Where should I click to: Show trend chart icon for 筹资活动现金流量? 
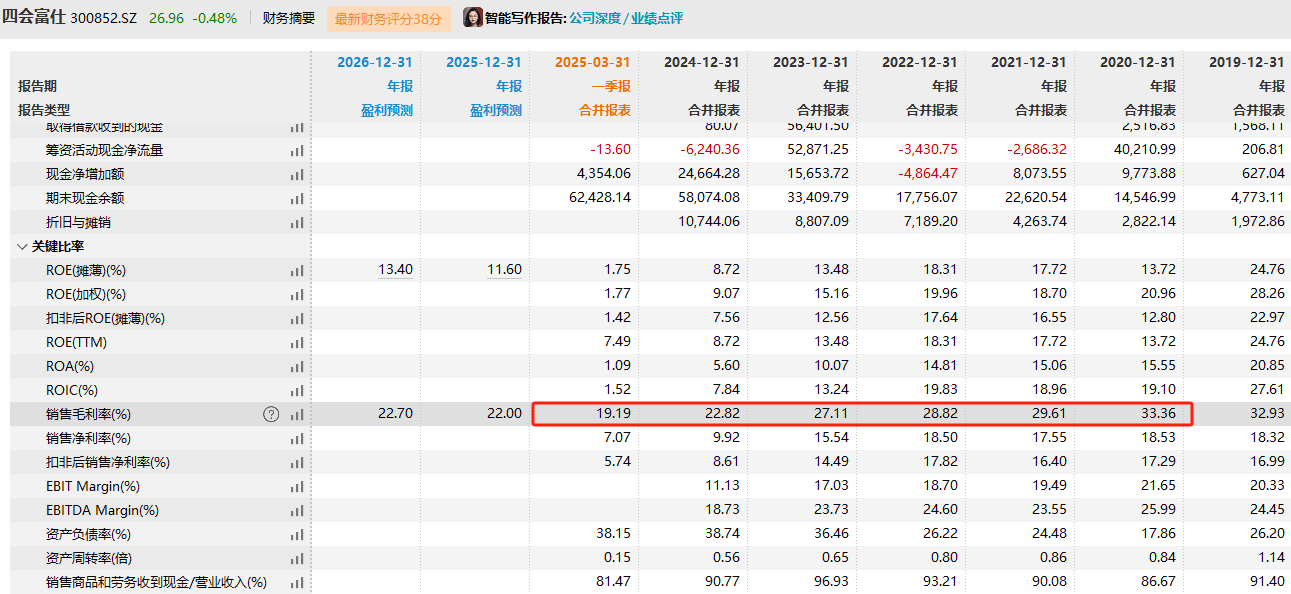pyautogui.click(x=297, y=151)
